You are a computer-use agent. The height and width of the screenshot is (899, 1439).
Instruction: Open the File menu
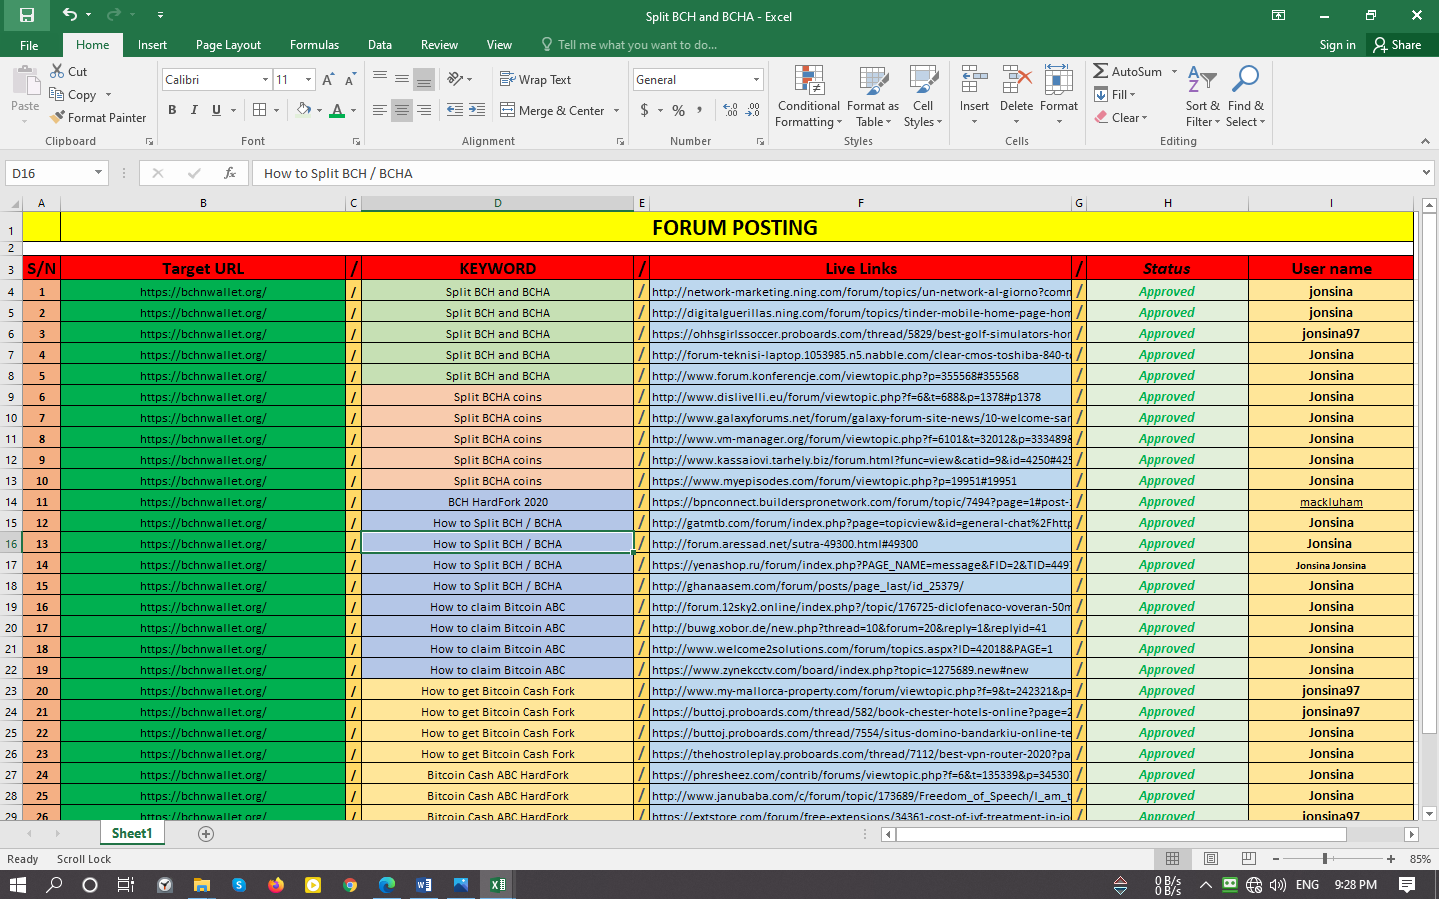29,44
